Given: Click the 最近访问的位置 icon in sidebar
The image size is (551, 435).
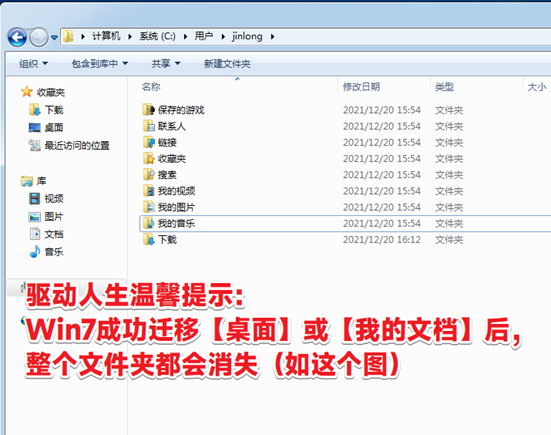Looking at the screenshot, I should click(34, 145).
